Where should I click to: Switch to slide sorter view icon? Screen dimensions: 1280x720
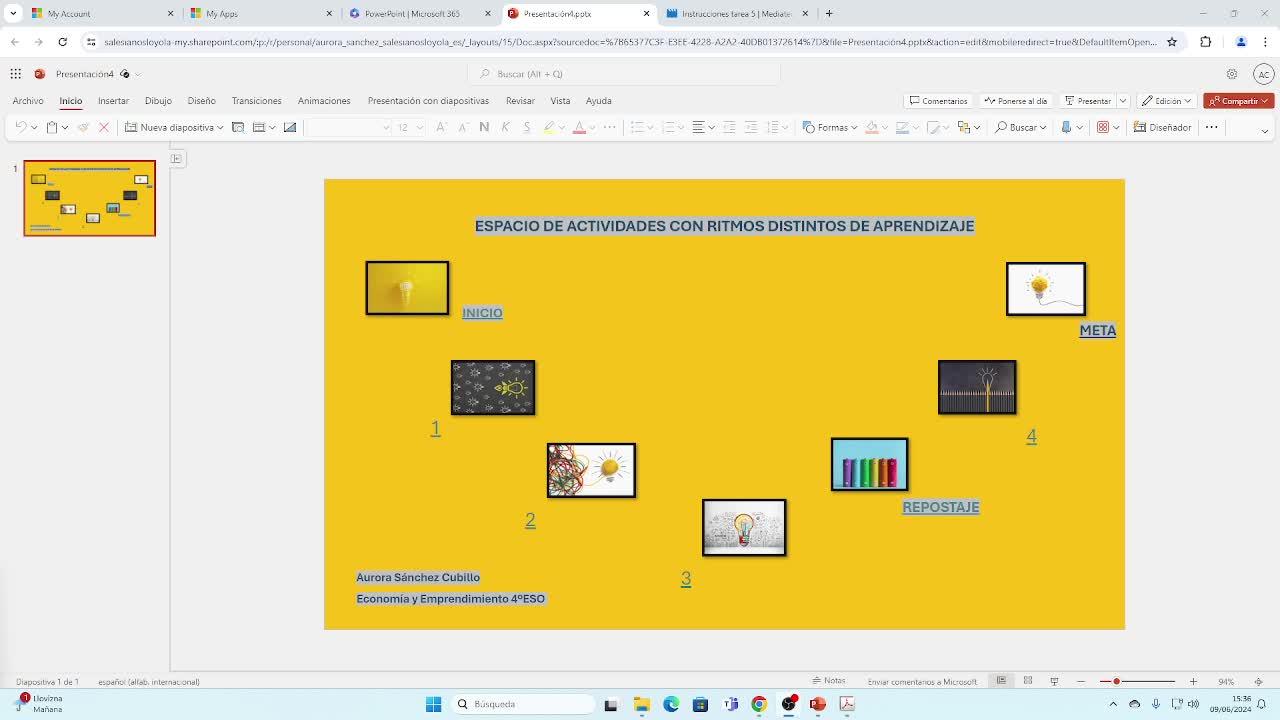click(x=1027, y=681)
